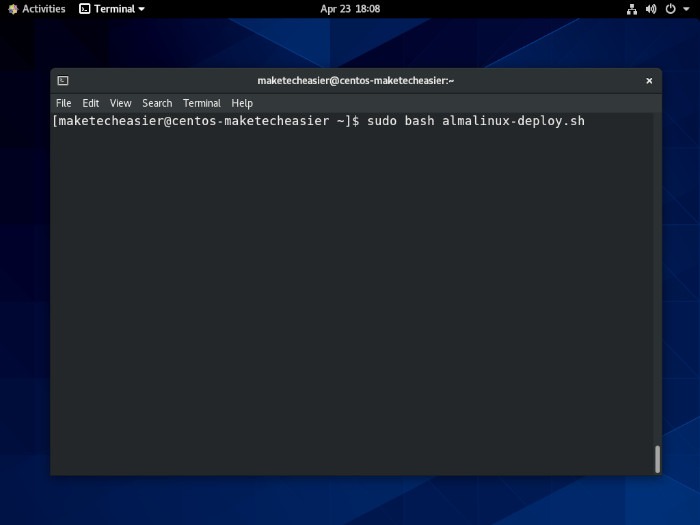Open the File menu
700x525 pixels.
click(63, 103)
